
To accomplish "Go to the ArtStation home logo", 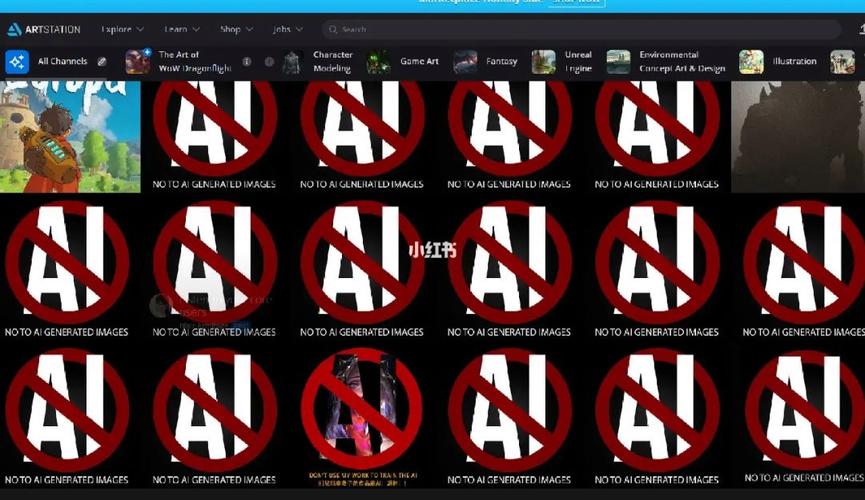I will (44, 29).
